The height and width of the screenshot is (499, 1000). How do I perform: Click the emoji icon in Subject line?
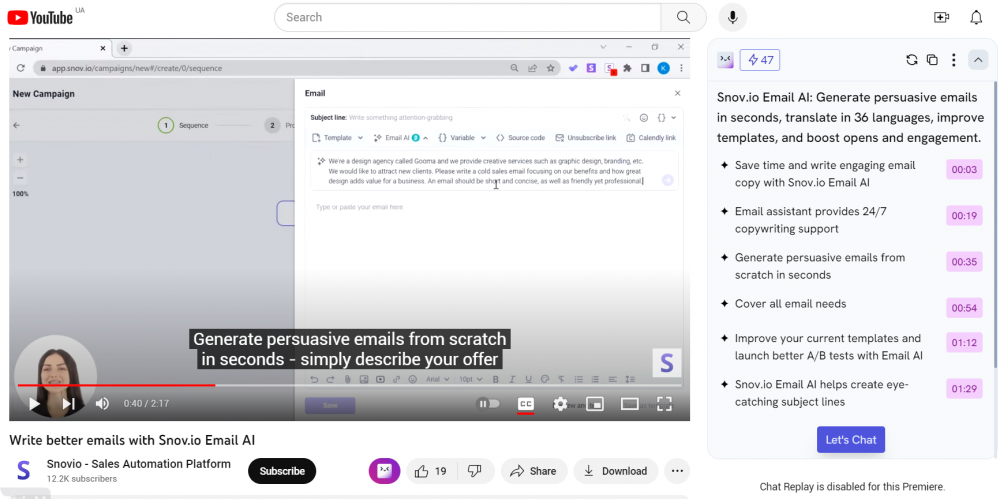coord(643,117)
